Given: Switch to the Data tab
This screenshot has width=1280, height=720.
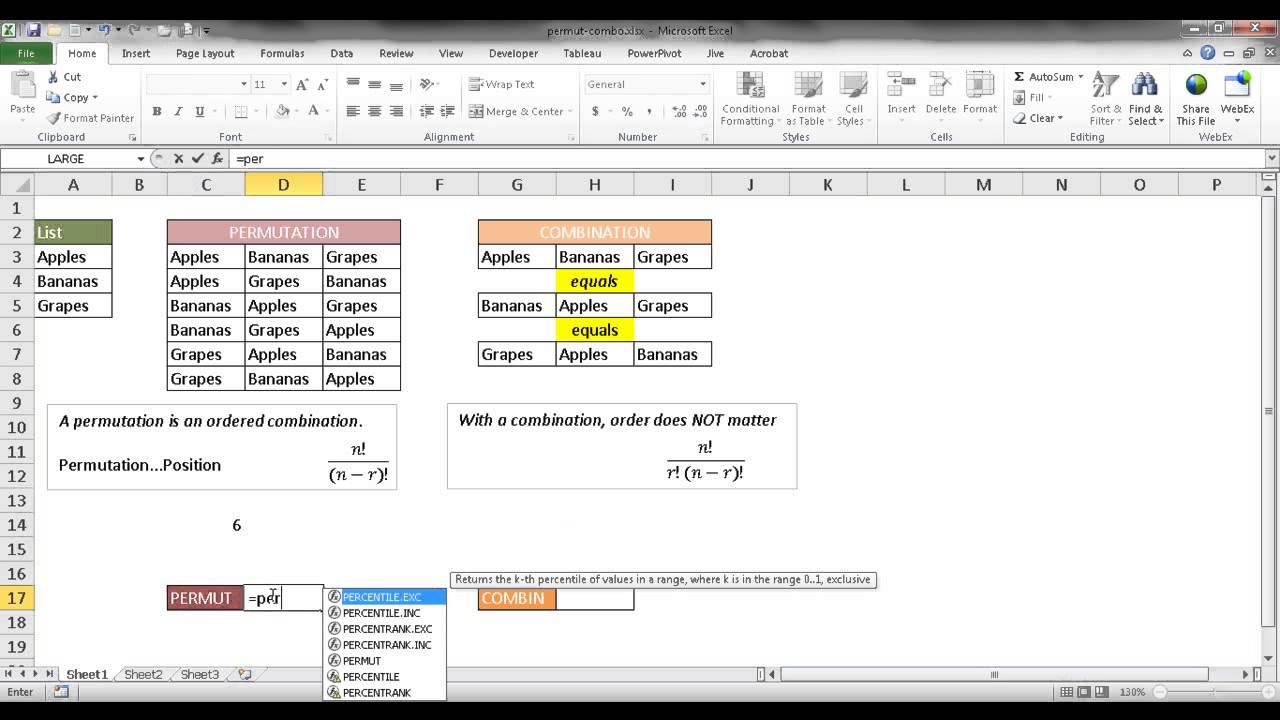Looking at the screenshot, I should pyautogui.click(x=342, y=54).
